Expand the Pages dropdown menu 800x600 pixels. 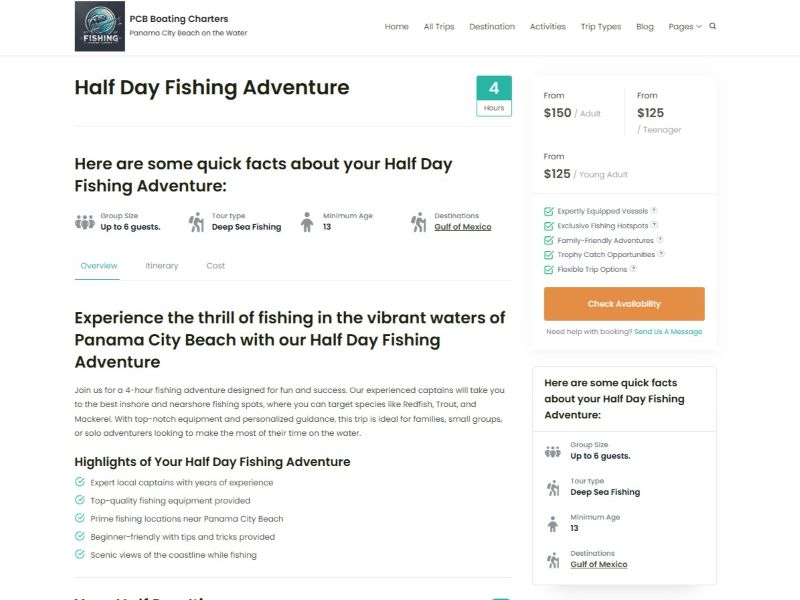pyautogui.click(x=685, y=27)
